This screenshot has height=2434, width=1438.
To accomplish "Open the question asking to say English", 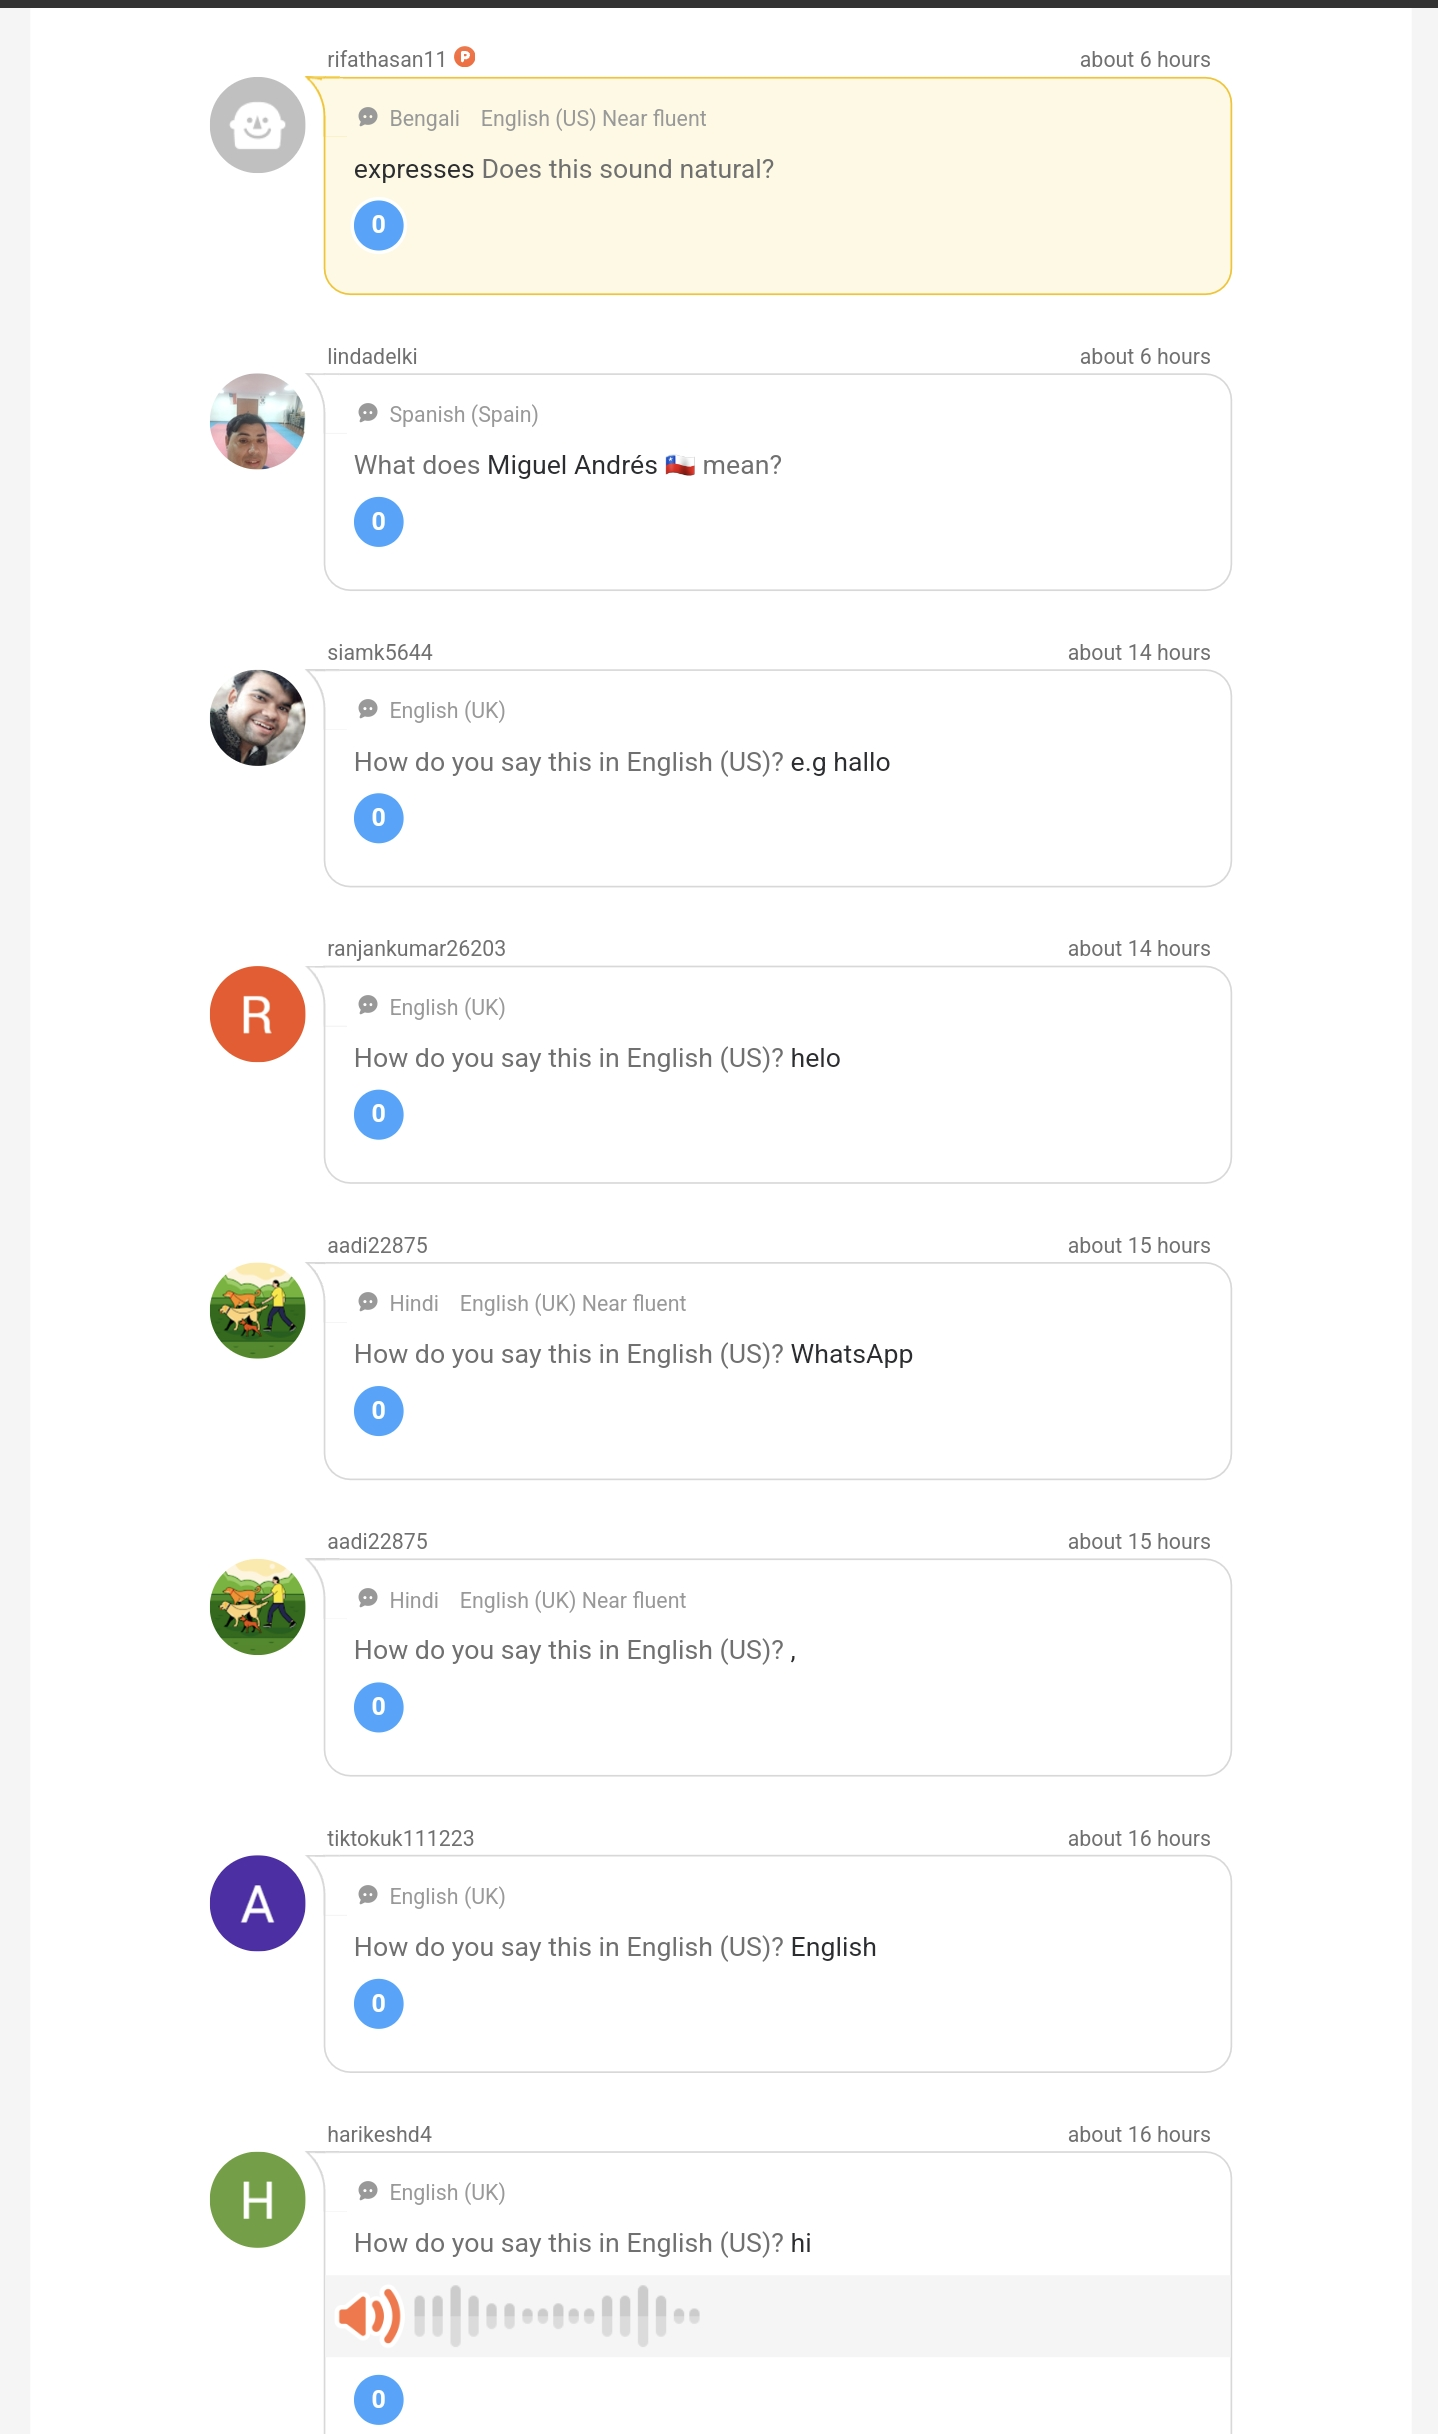I will tap(615, 1947).
